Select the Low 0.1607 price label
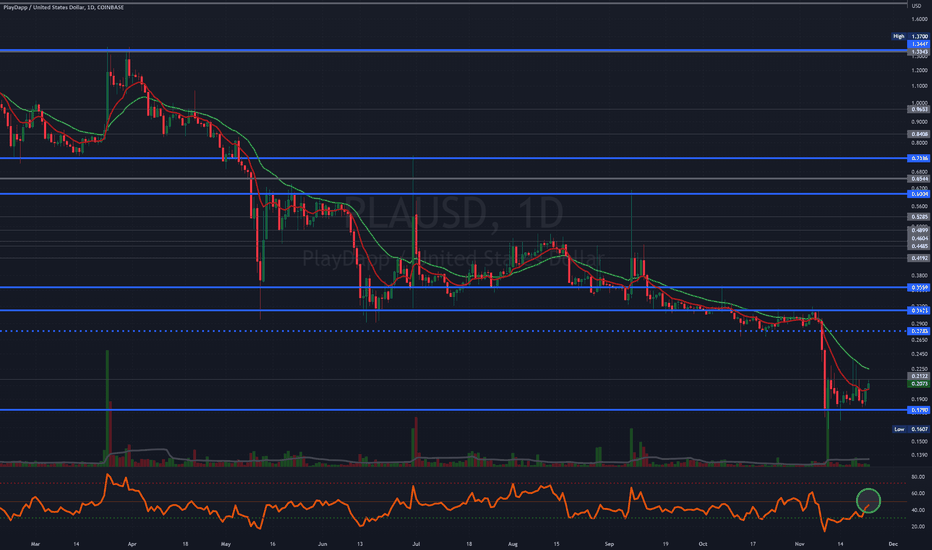This screenshot has width=932, height=550. [x=911, y=429]
